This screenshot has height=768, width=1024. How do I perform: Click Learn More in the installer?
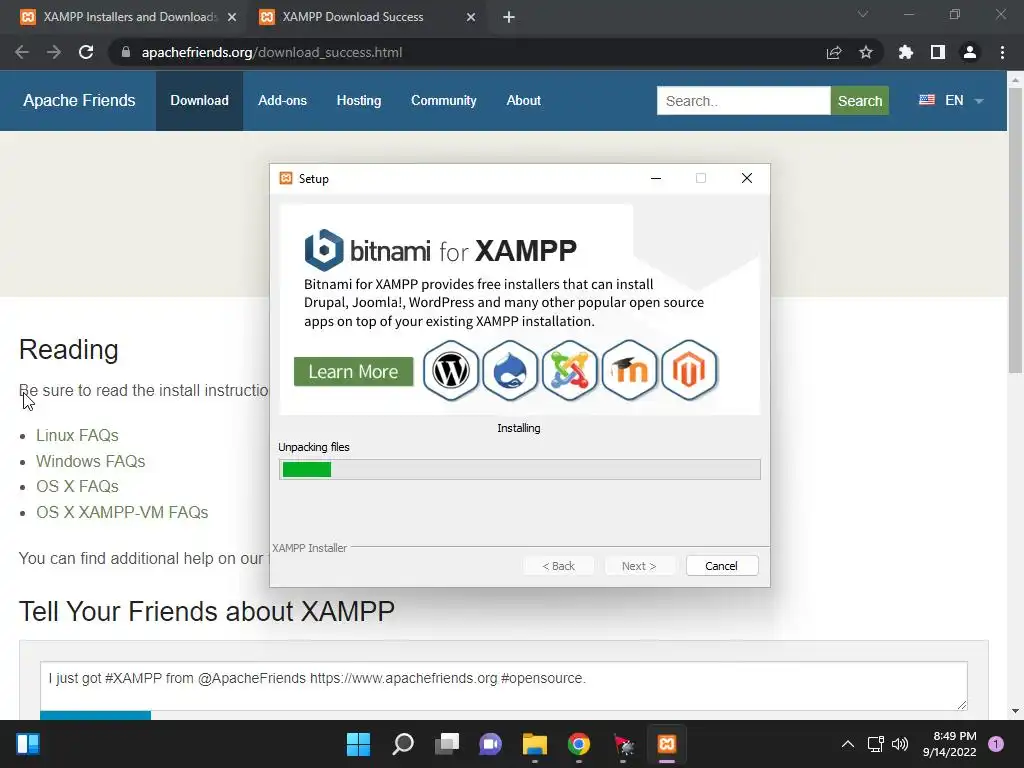click(353, 372)
